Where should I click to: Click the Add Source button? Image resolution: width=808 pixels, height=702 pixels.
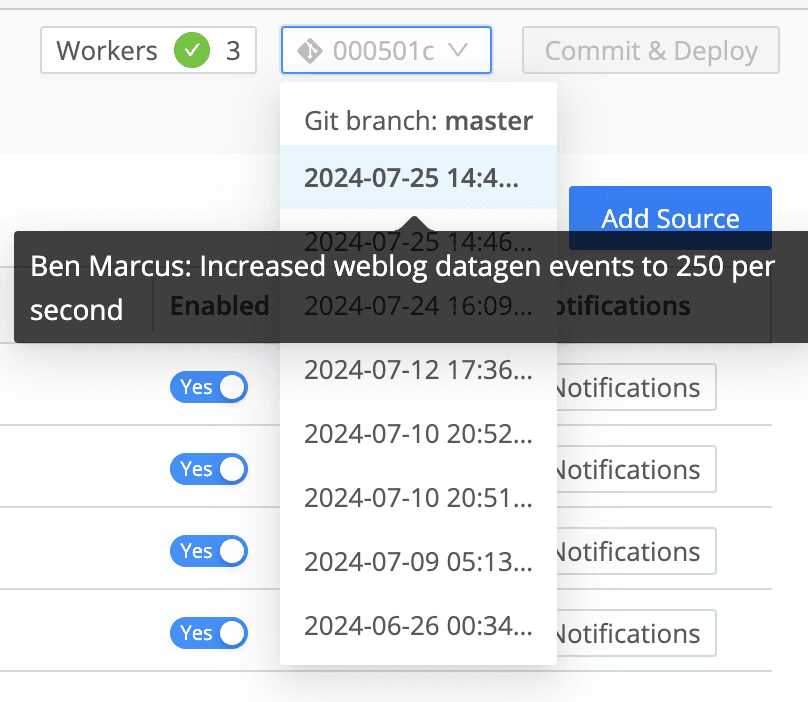tap(670, 218)
